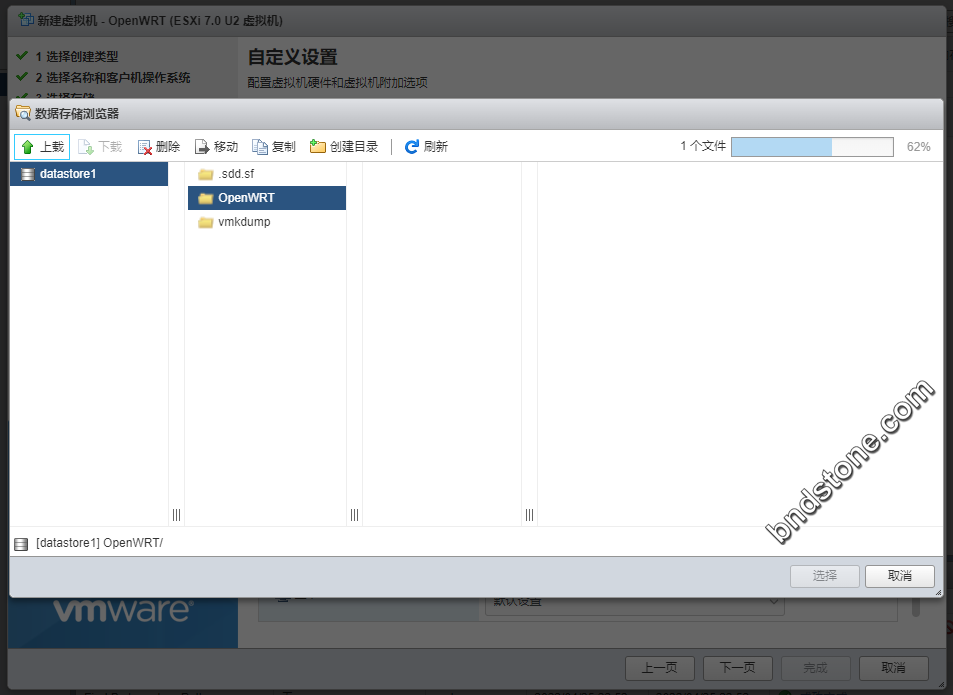Click the download file icon
This screenshot has width=953, height=695.
[x=86, y=147]
